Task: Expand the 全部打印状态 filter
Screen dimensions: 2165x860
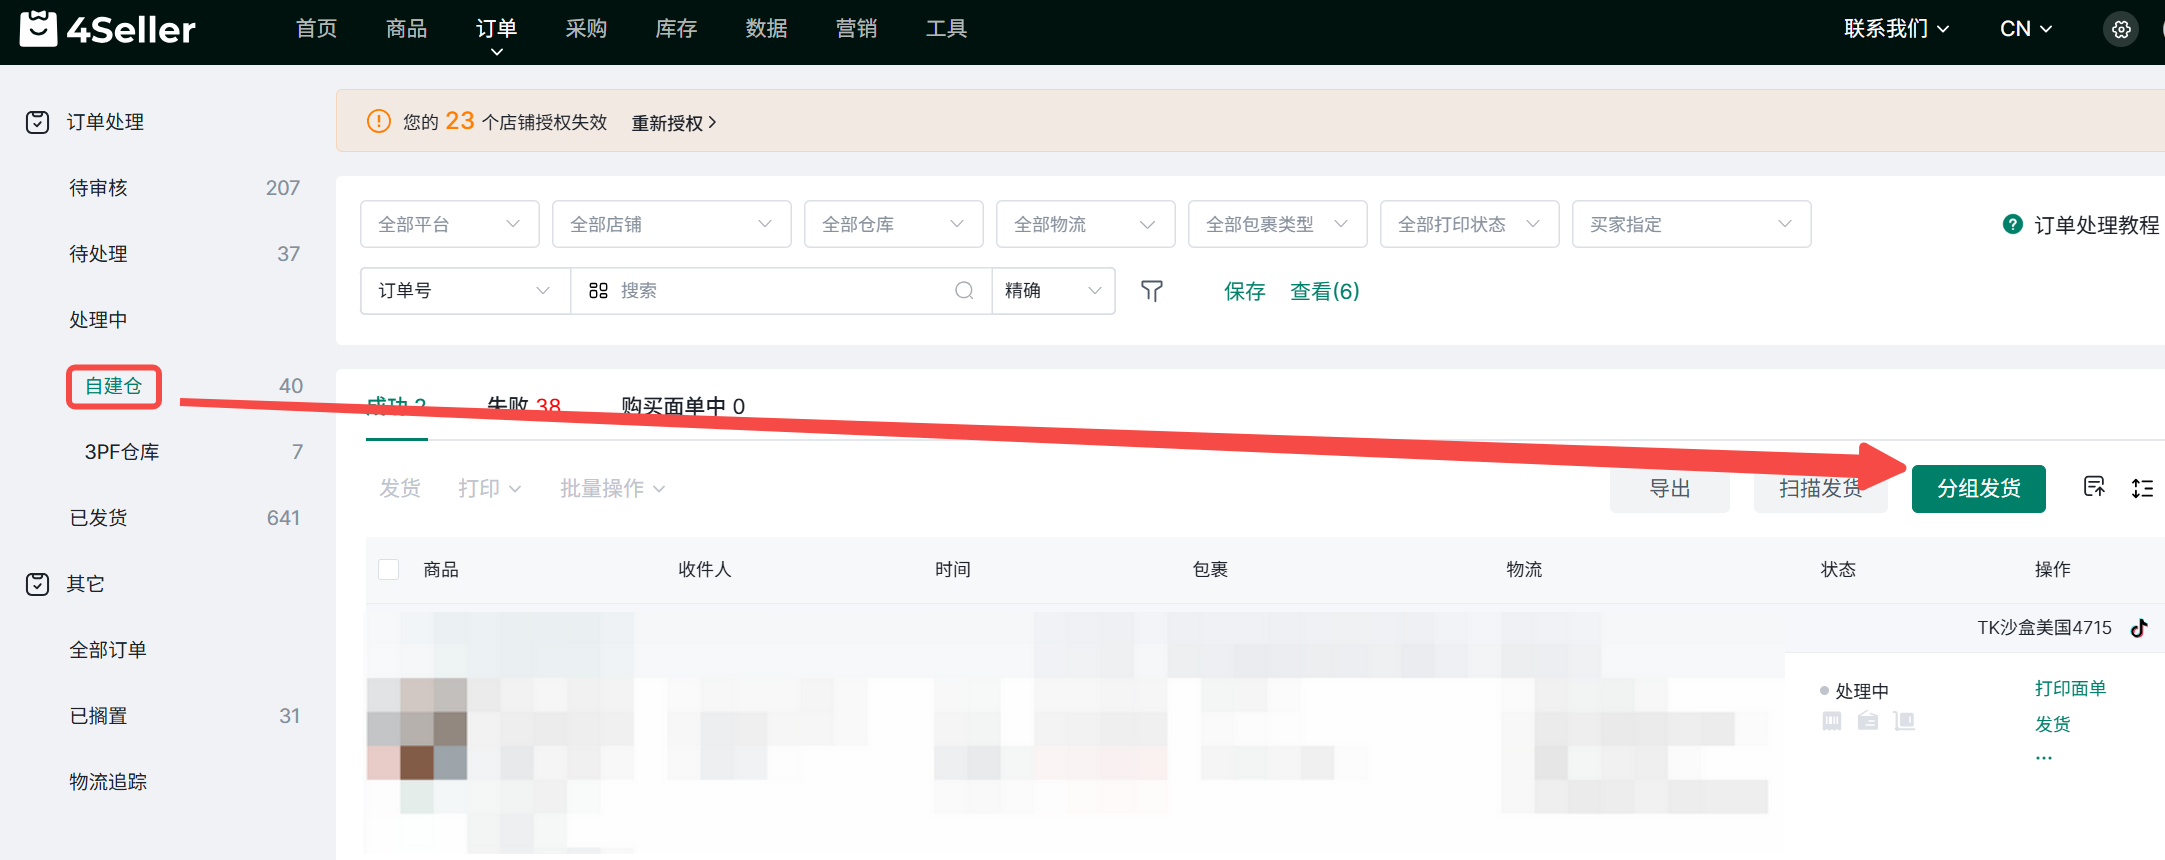Action: (x=1468, y=224)
